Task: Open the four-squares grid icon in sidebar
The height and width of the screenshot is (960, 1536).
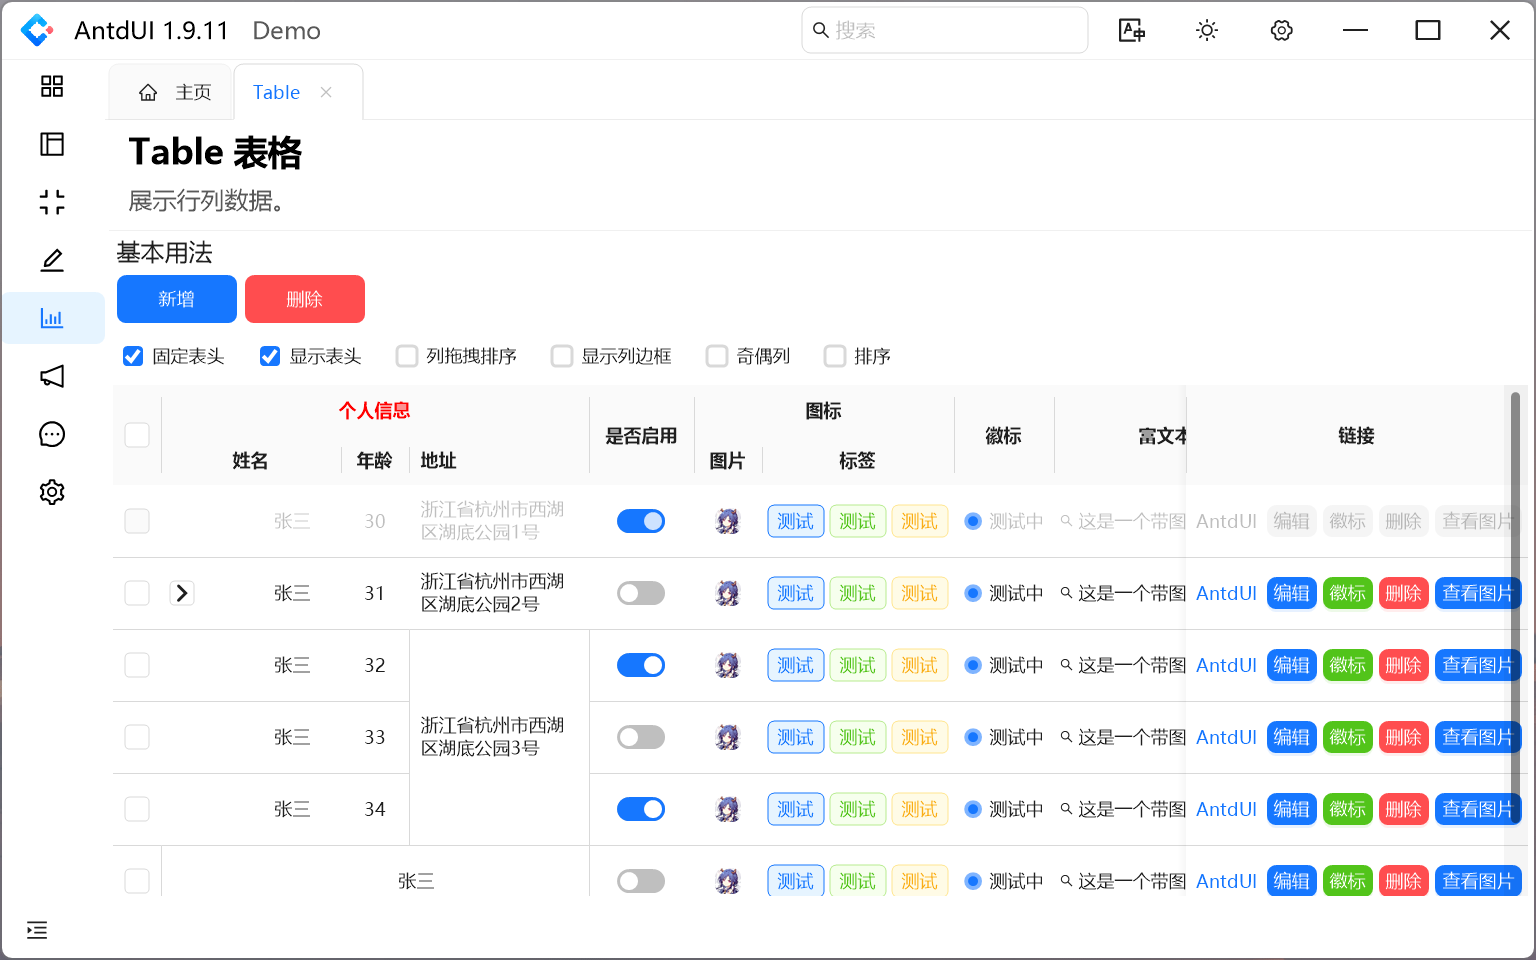Action: [x=52, y=86]
